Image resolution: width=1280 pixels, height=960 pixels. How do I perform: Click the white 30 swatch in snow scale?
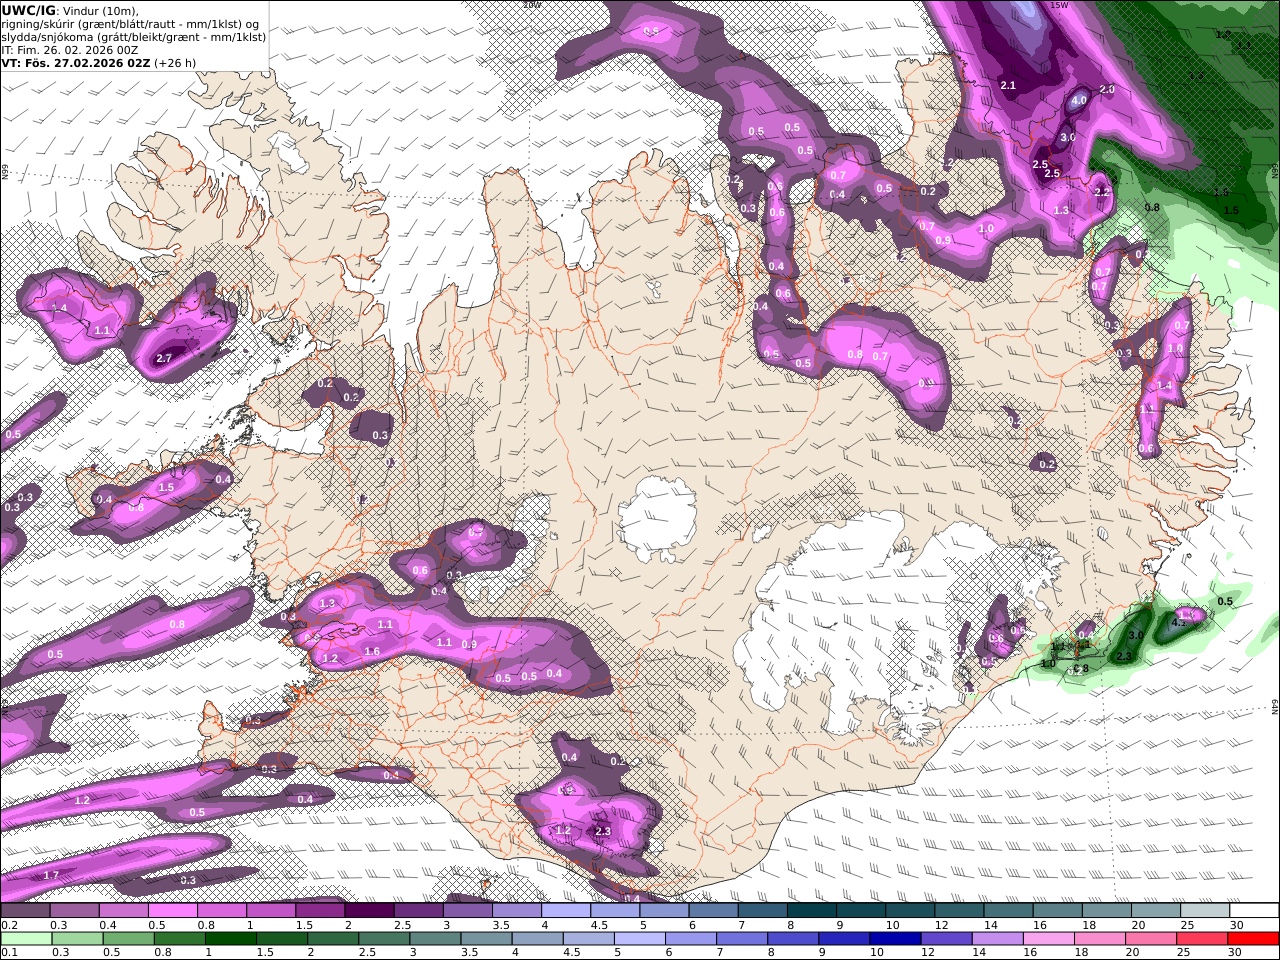click(x=1254, y=911)
